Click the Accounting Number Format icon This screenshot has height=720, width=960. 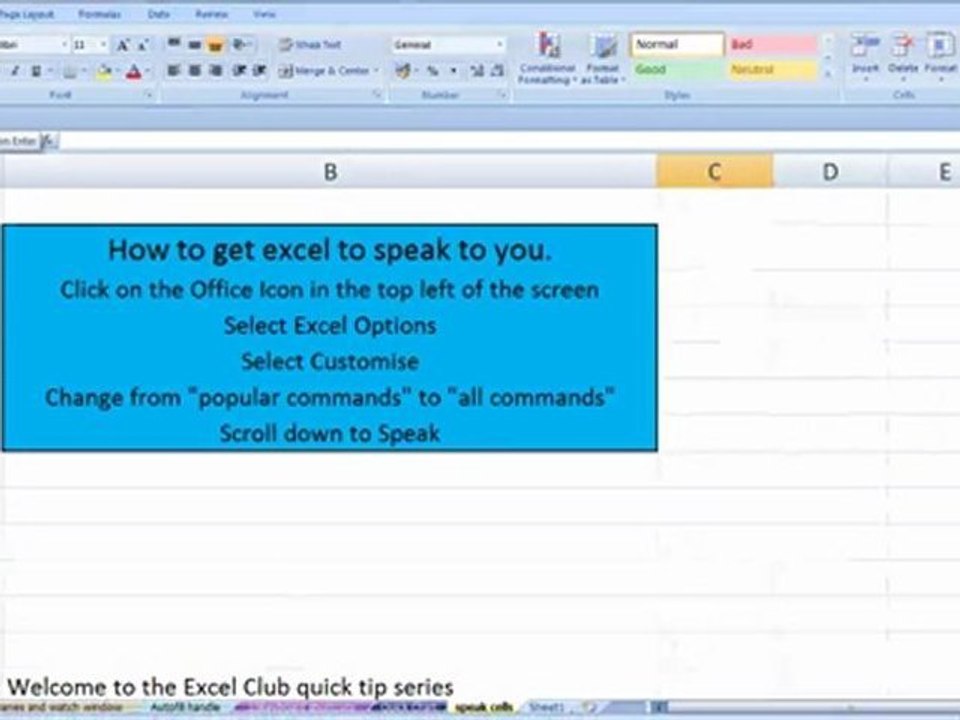(x=403, y=71)
